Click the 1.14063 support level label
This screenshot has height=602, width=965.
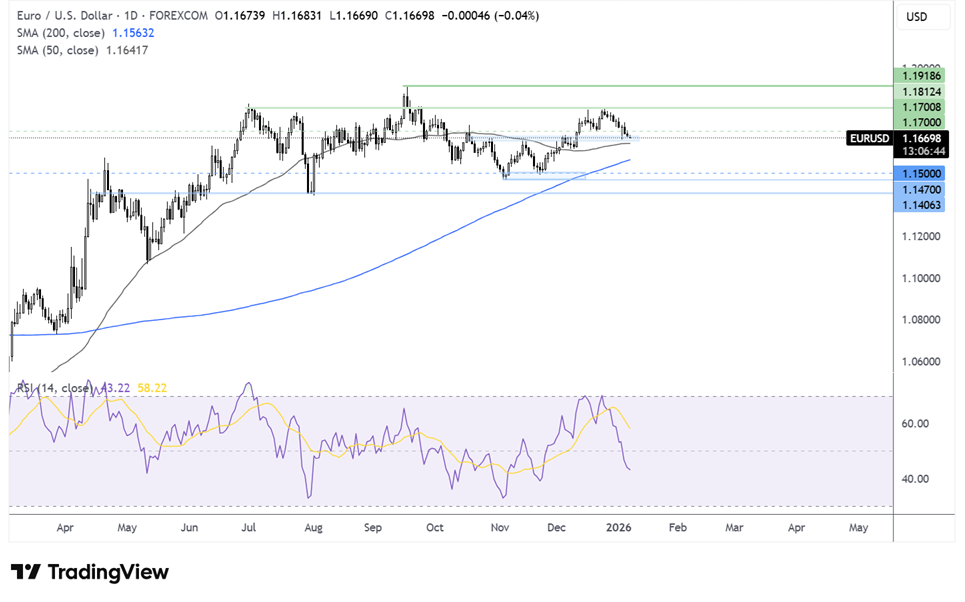pyautogui.click(x=922, y=204)
